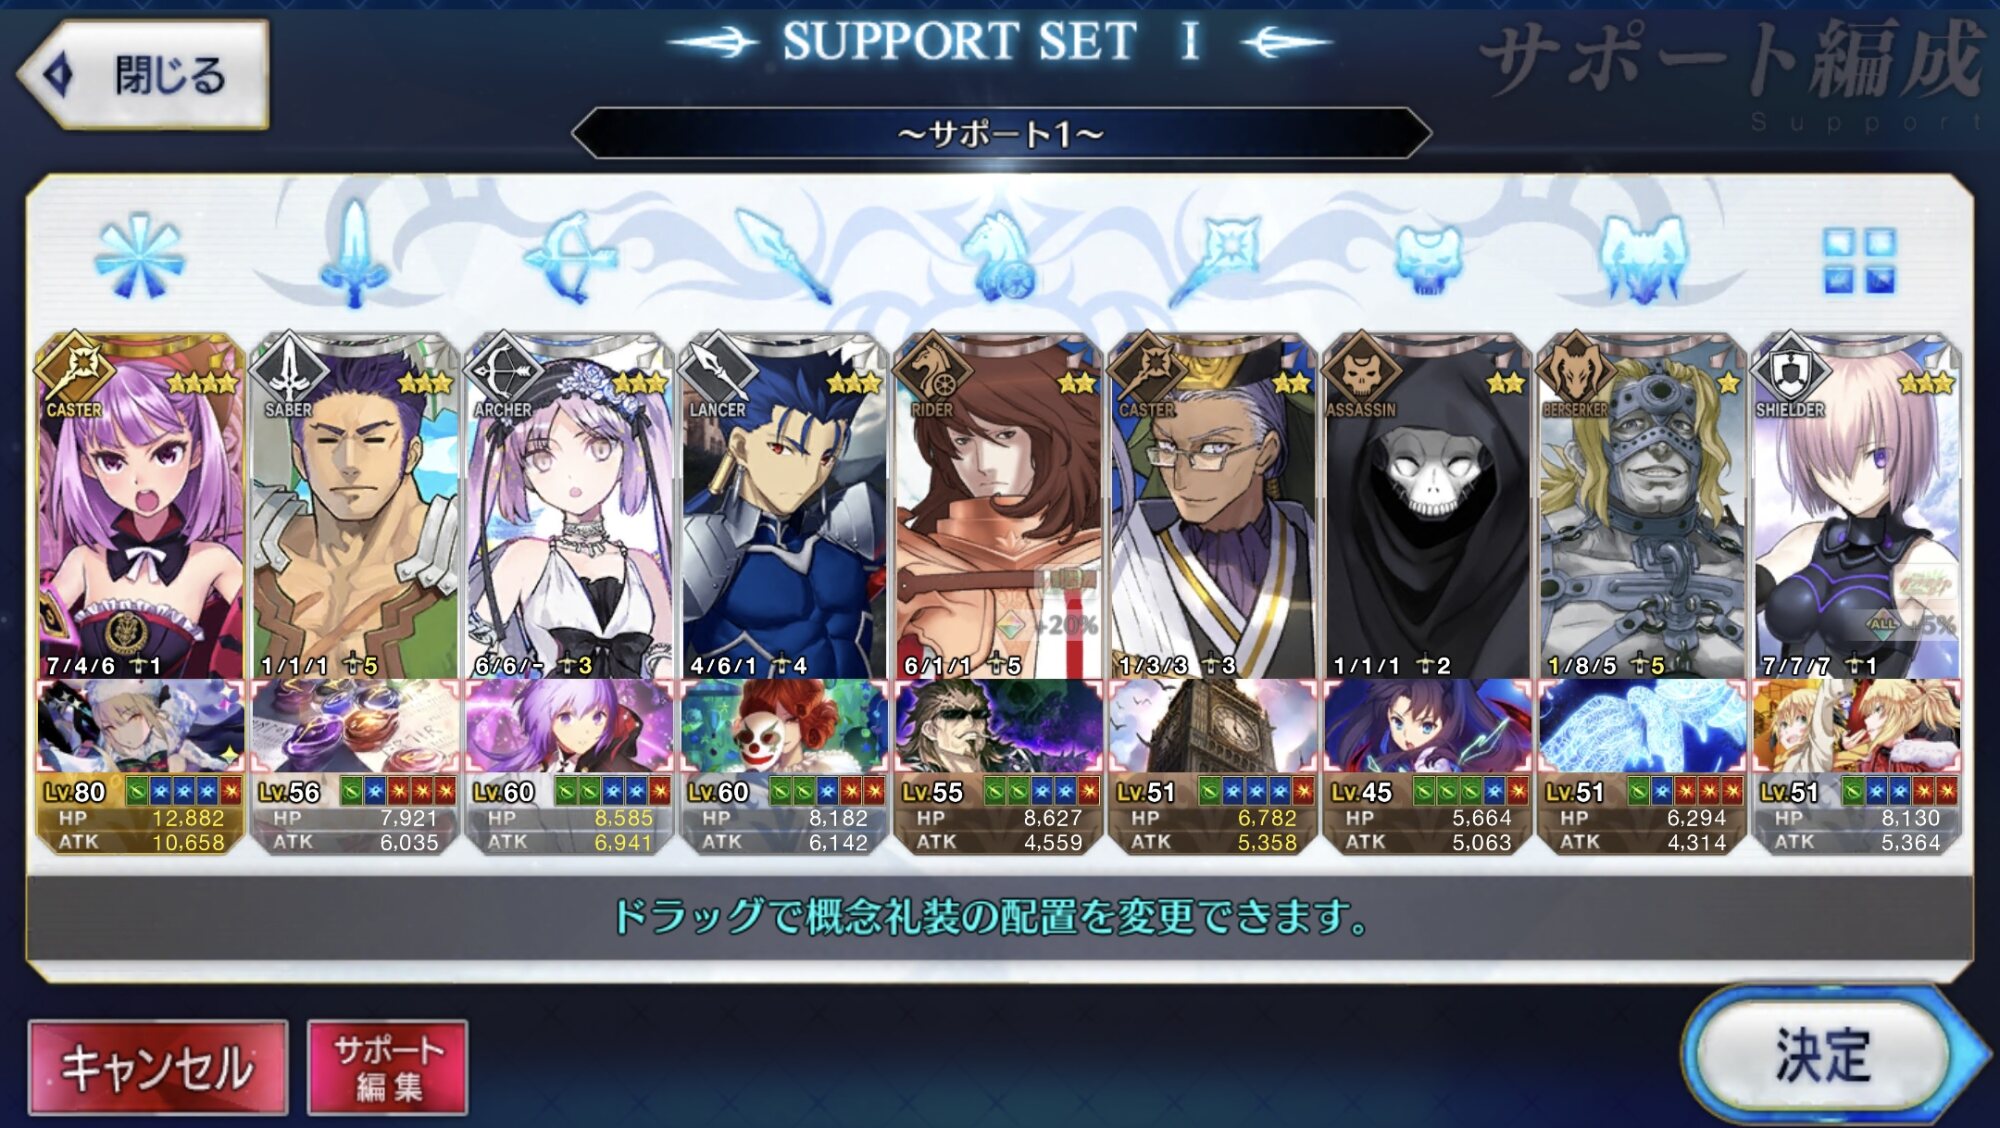
Task: Click the 閉じる back button
Action: click(x=145, y=75)
